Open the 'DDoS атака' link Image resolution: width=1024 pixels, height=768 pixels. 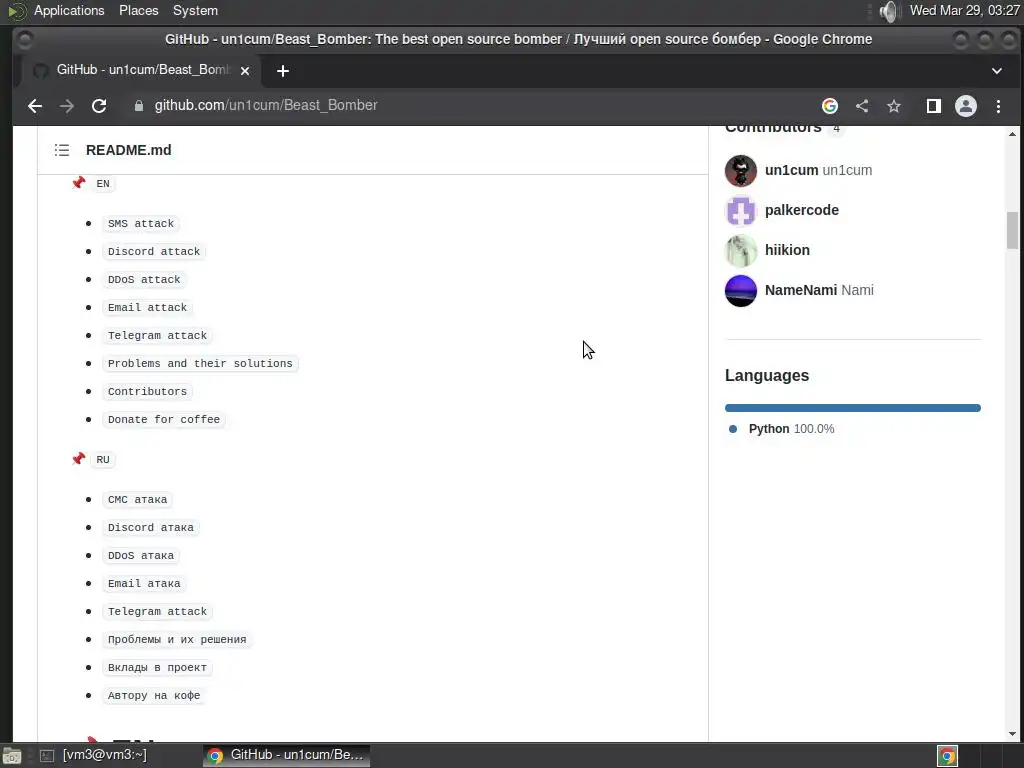pyautogui.click(x=141, y=556)
